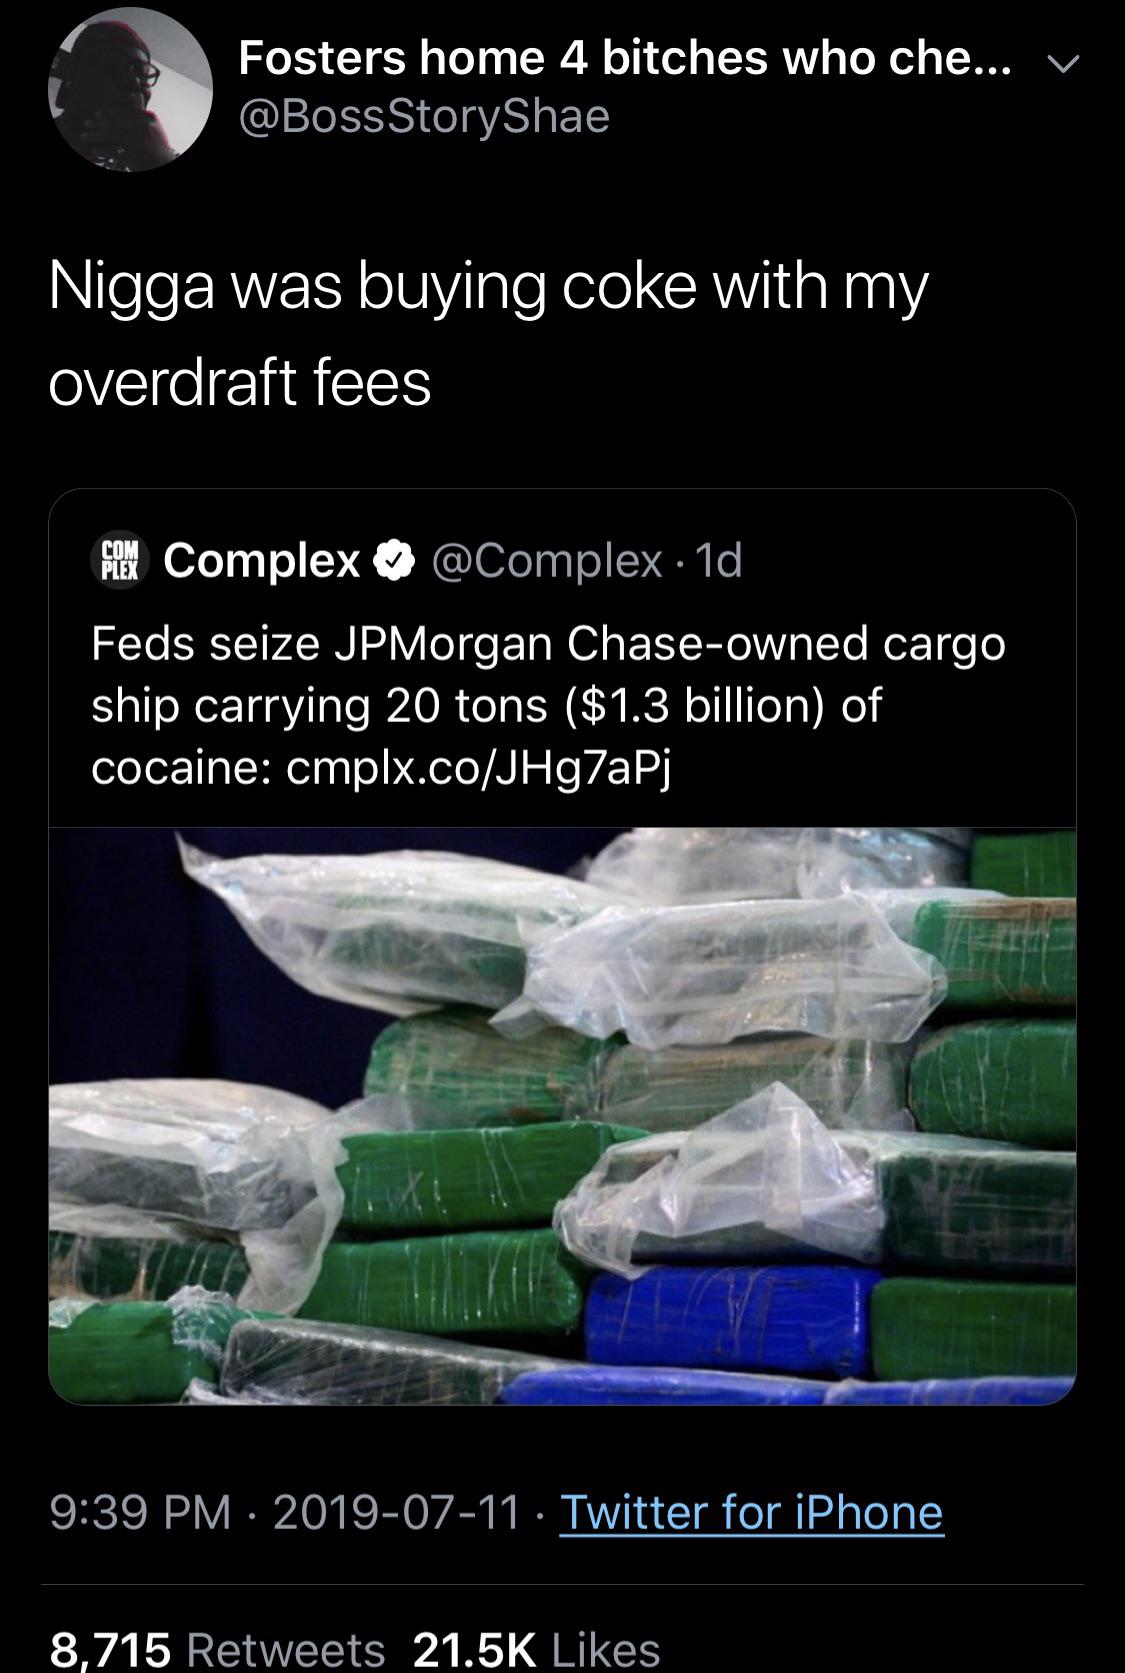Open the cocaine bricks photo
Image resolution: width=1125 pixels, height=1673 pixels.
click(562, 1116)
